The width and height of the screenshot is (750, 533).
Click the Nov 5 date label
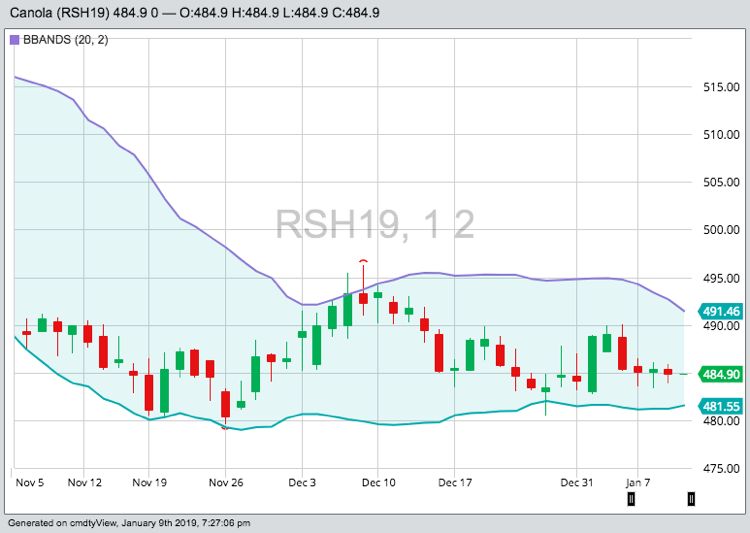[x=30, y=482]
